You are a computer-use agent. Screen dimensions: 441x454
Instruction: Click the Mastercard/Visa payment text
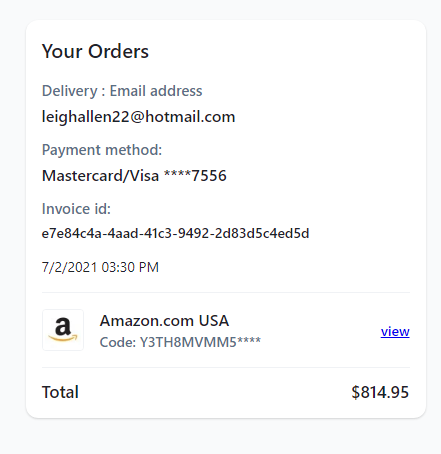[100, 176]
